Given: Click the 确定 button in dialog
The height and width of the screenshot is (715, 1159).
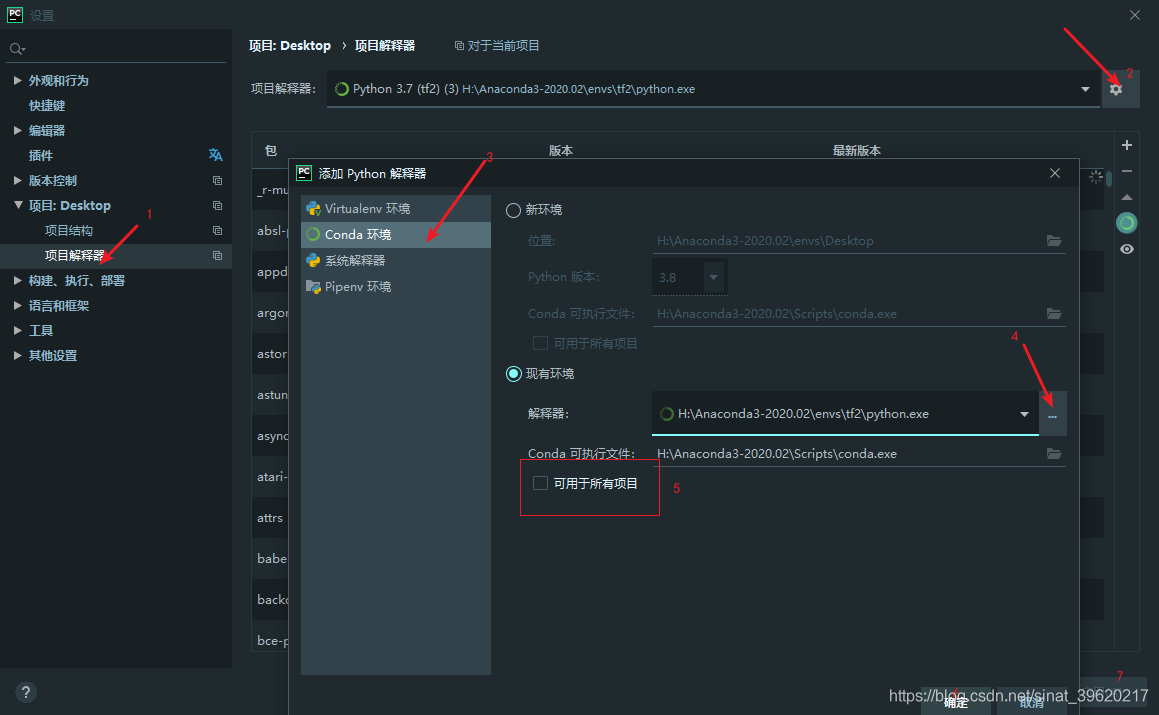Looking at the screenshot, I should 956,702.
